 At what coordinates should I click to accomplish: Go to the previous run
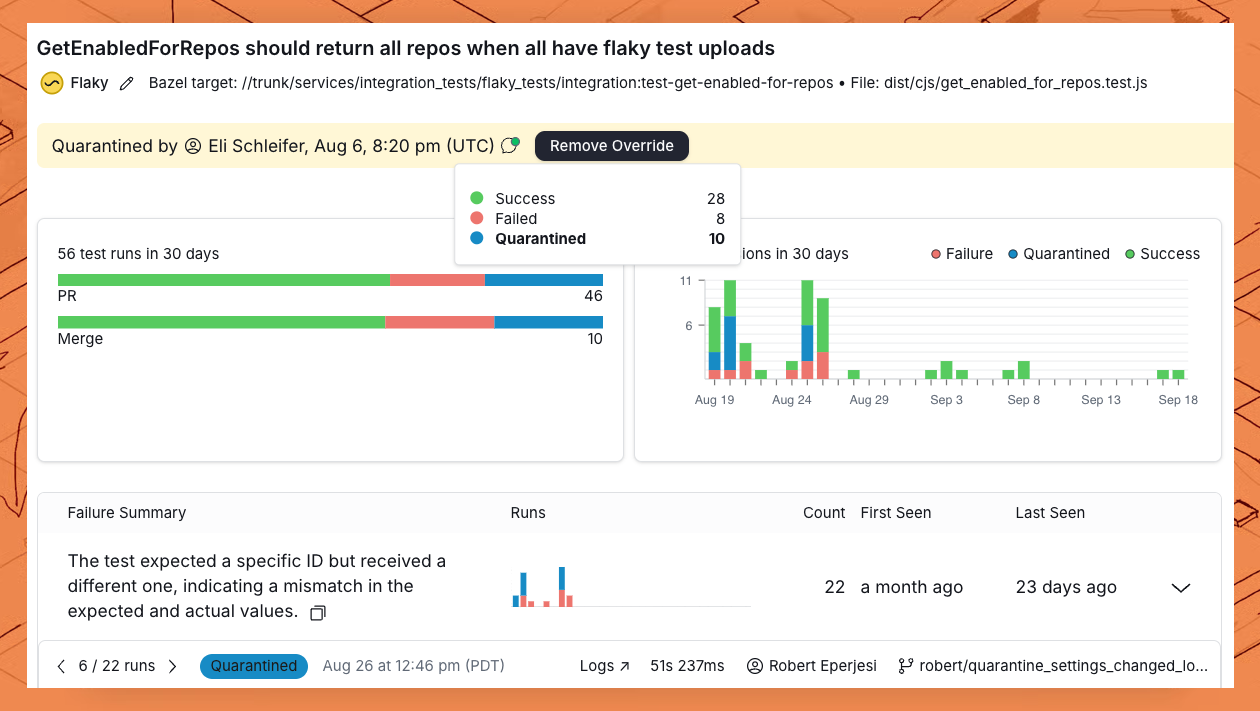(61, 666)
